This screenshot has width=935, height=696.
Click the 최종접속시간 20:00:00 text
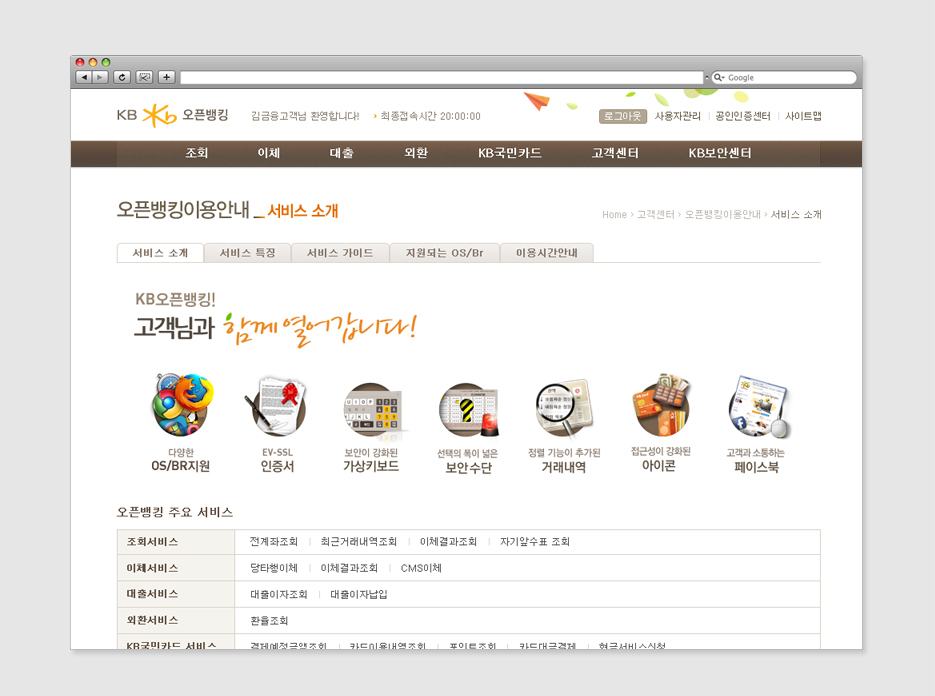pos(431,116)
